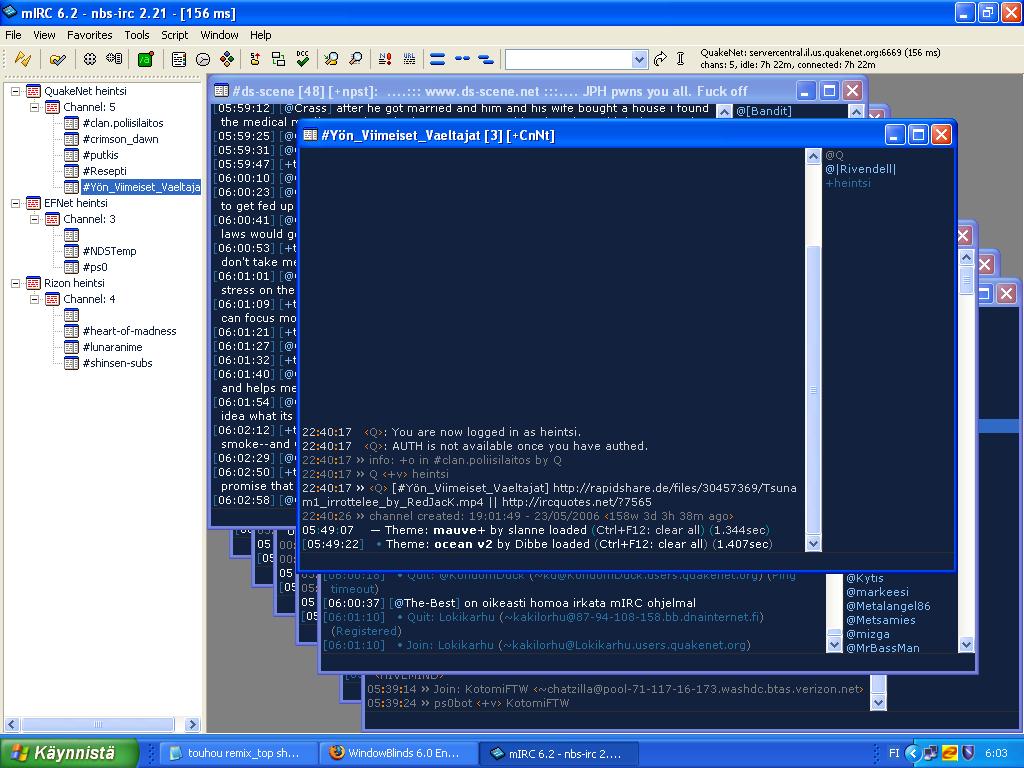Select +heintsi in the nick list

[x=848, y=184]
